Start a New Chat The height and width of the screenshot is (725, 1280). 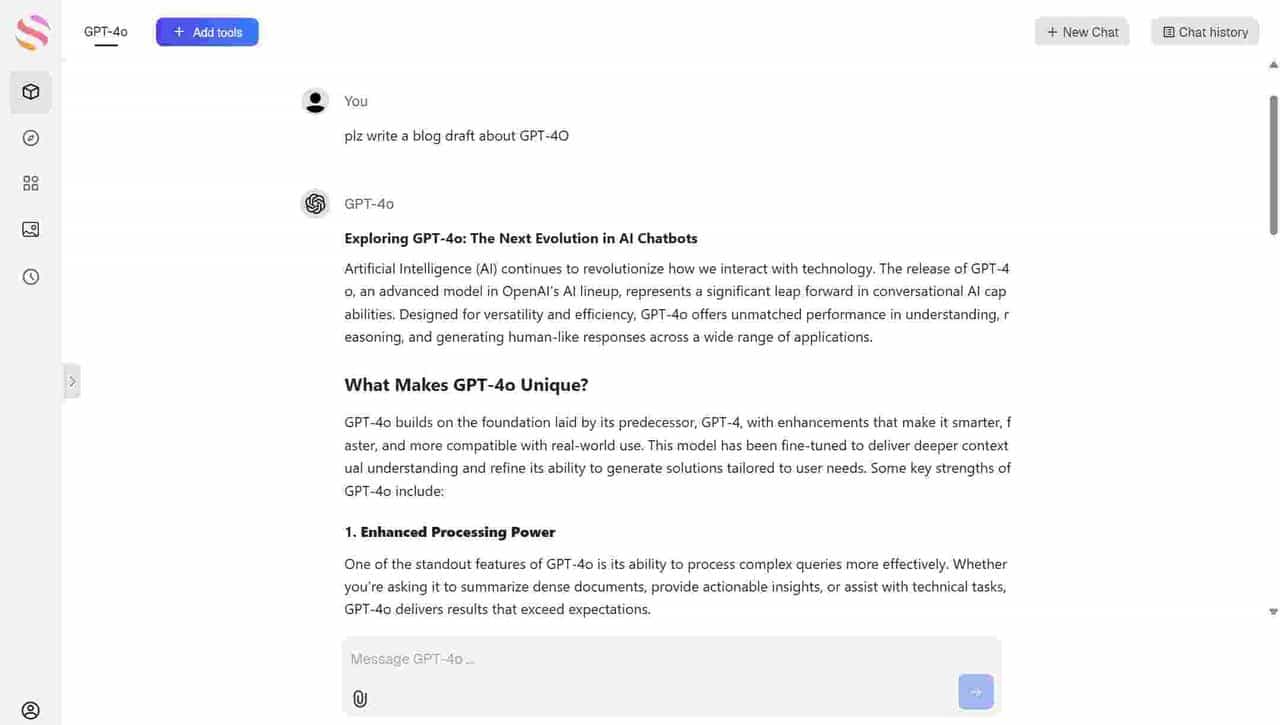pyautogui.click(x=1082, y=32)
